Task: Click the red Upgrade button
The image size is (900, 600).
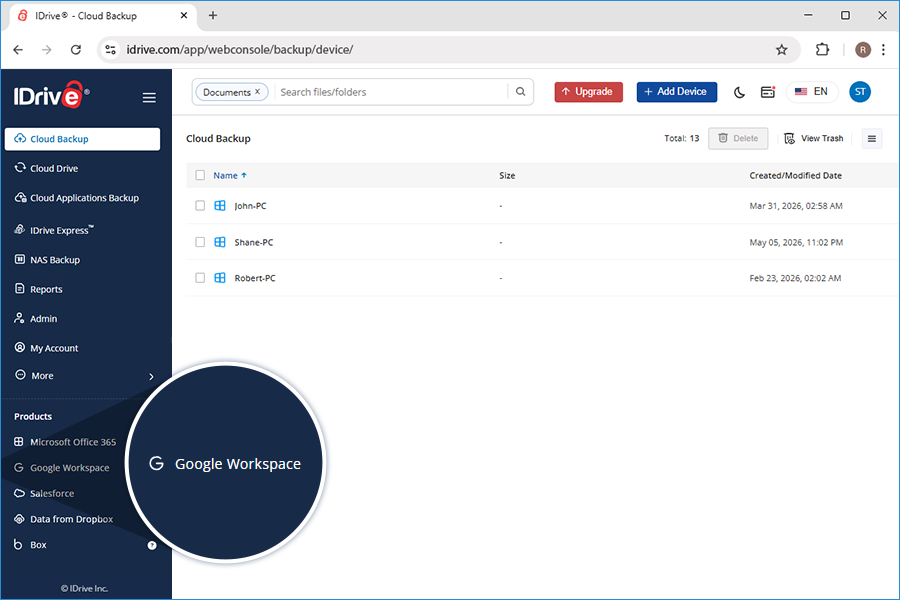Action: [588, 92]
